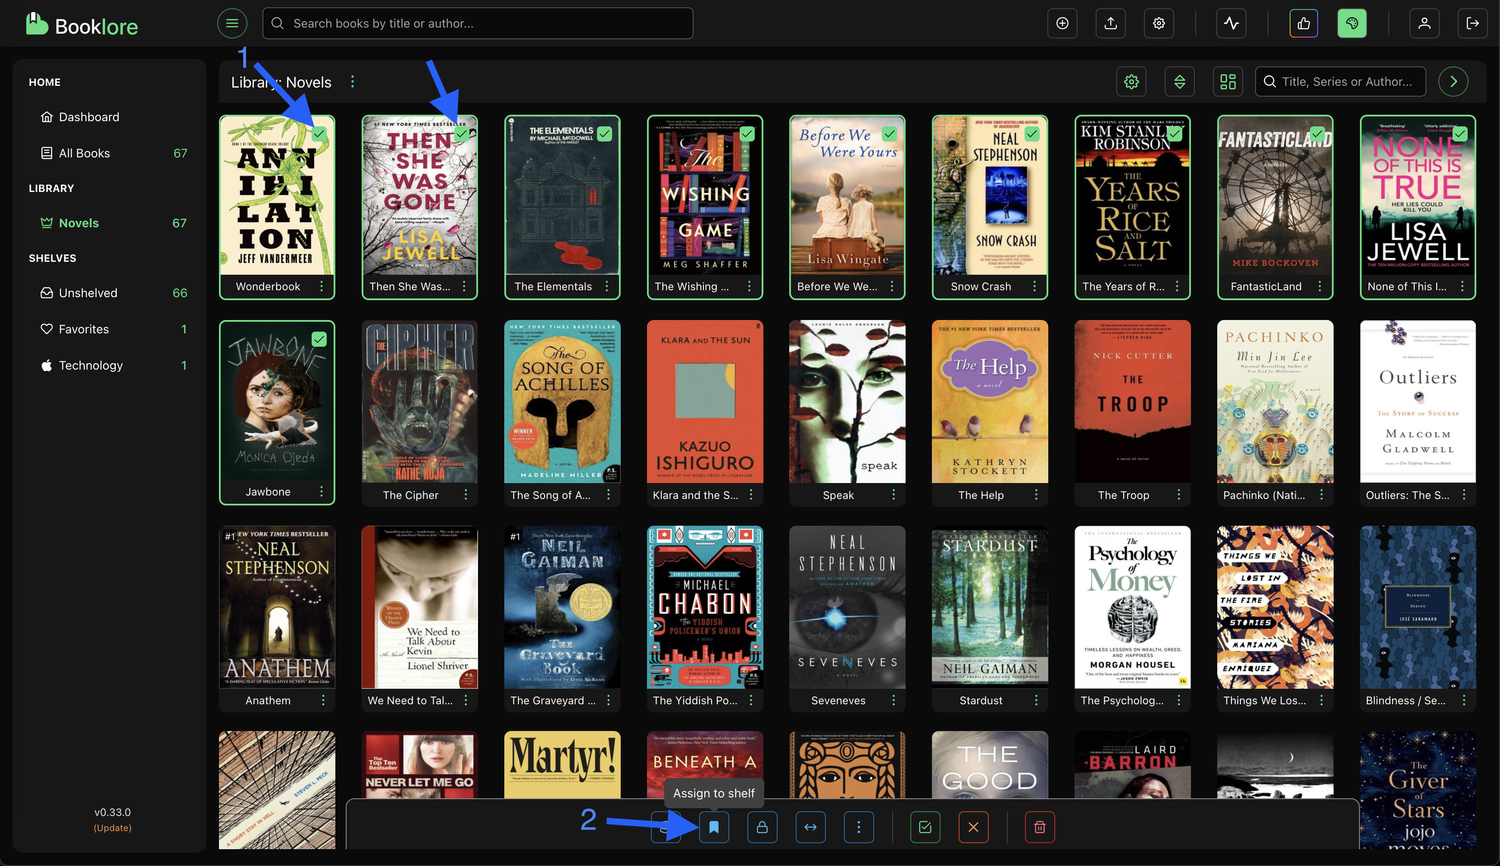Open the three-dot menu for Library: Novels
The height and width of the screenshot is (866, 1500).
(352, 81)
